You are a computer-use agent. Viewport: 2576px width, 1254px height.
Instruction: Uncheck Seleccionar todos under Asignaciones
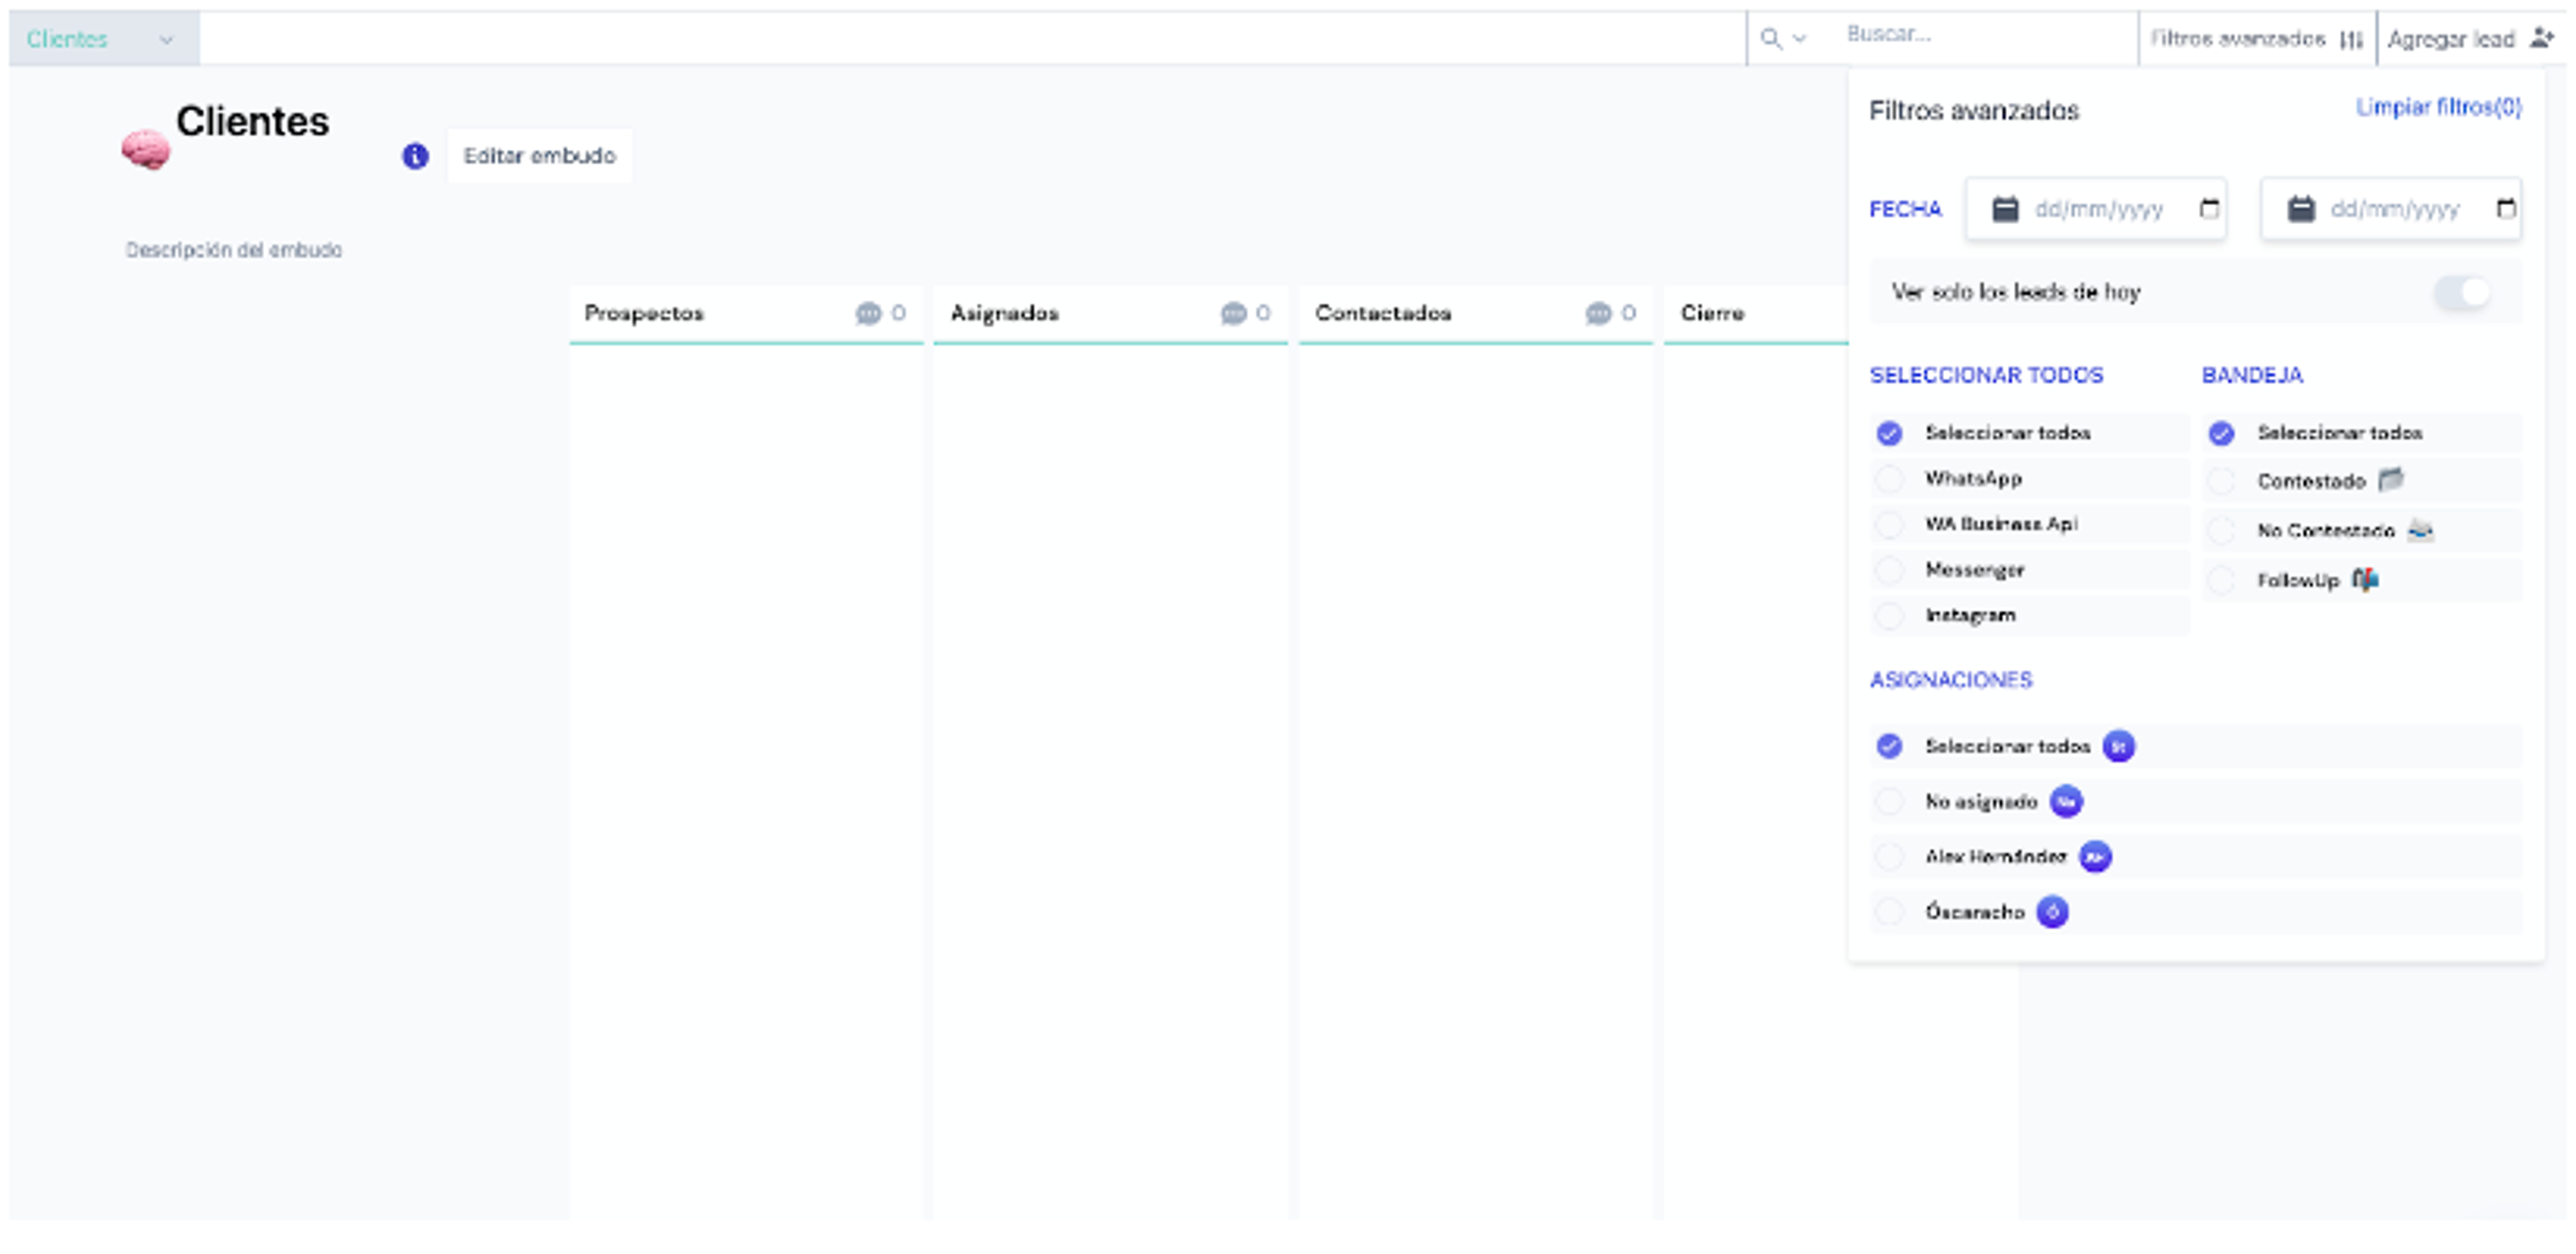[x=1889, y=746]
